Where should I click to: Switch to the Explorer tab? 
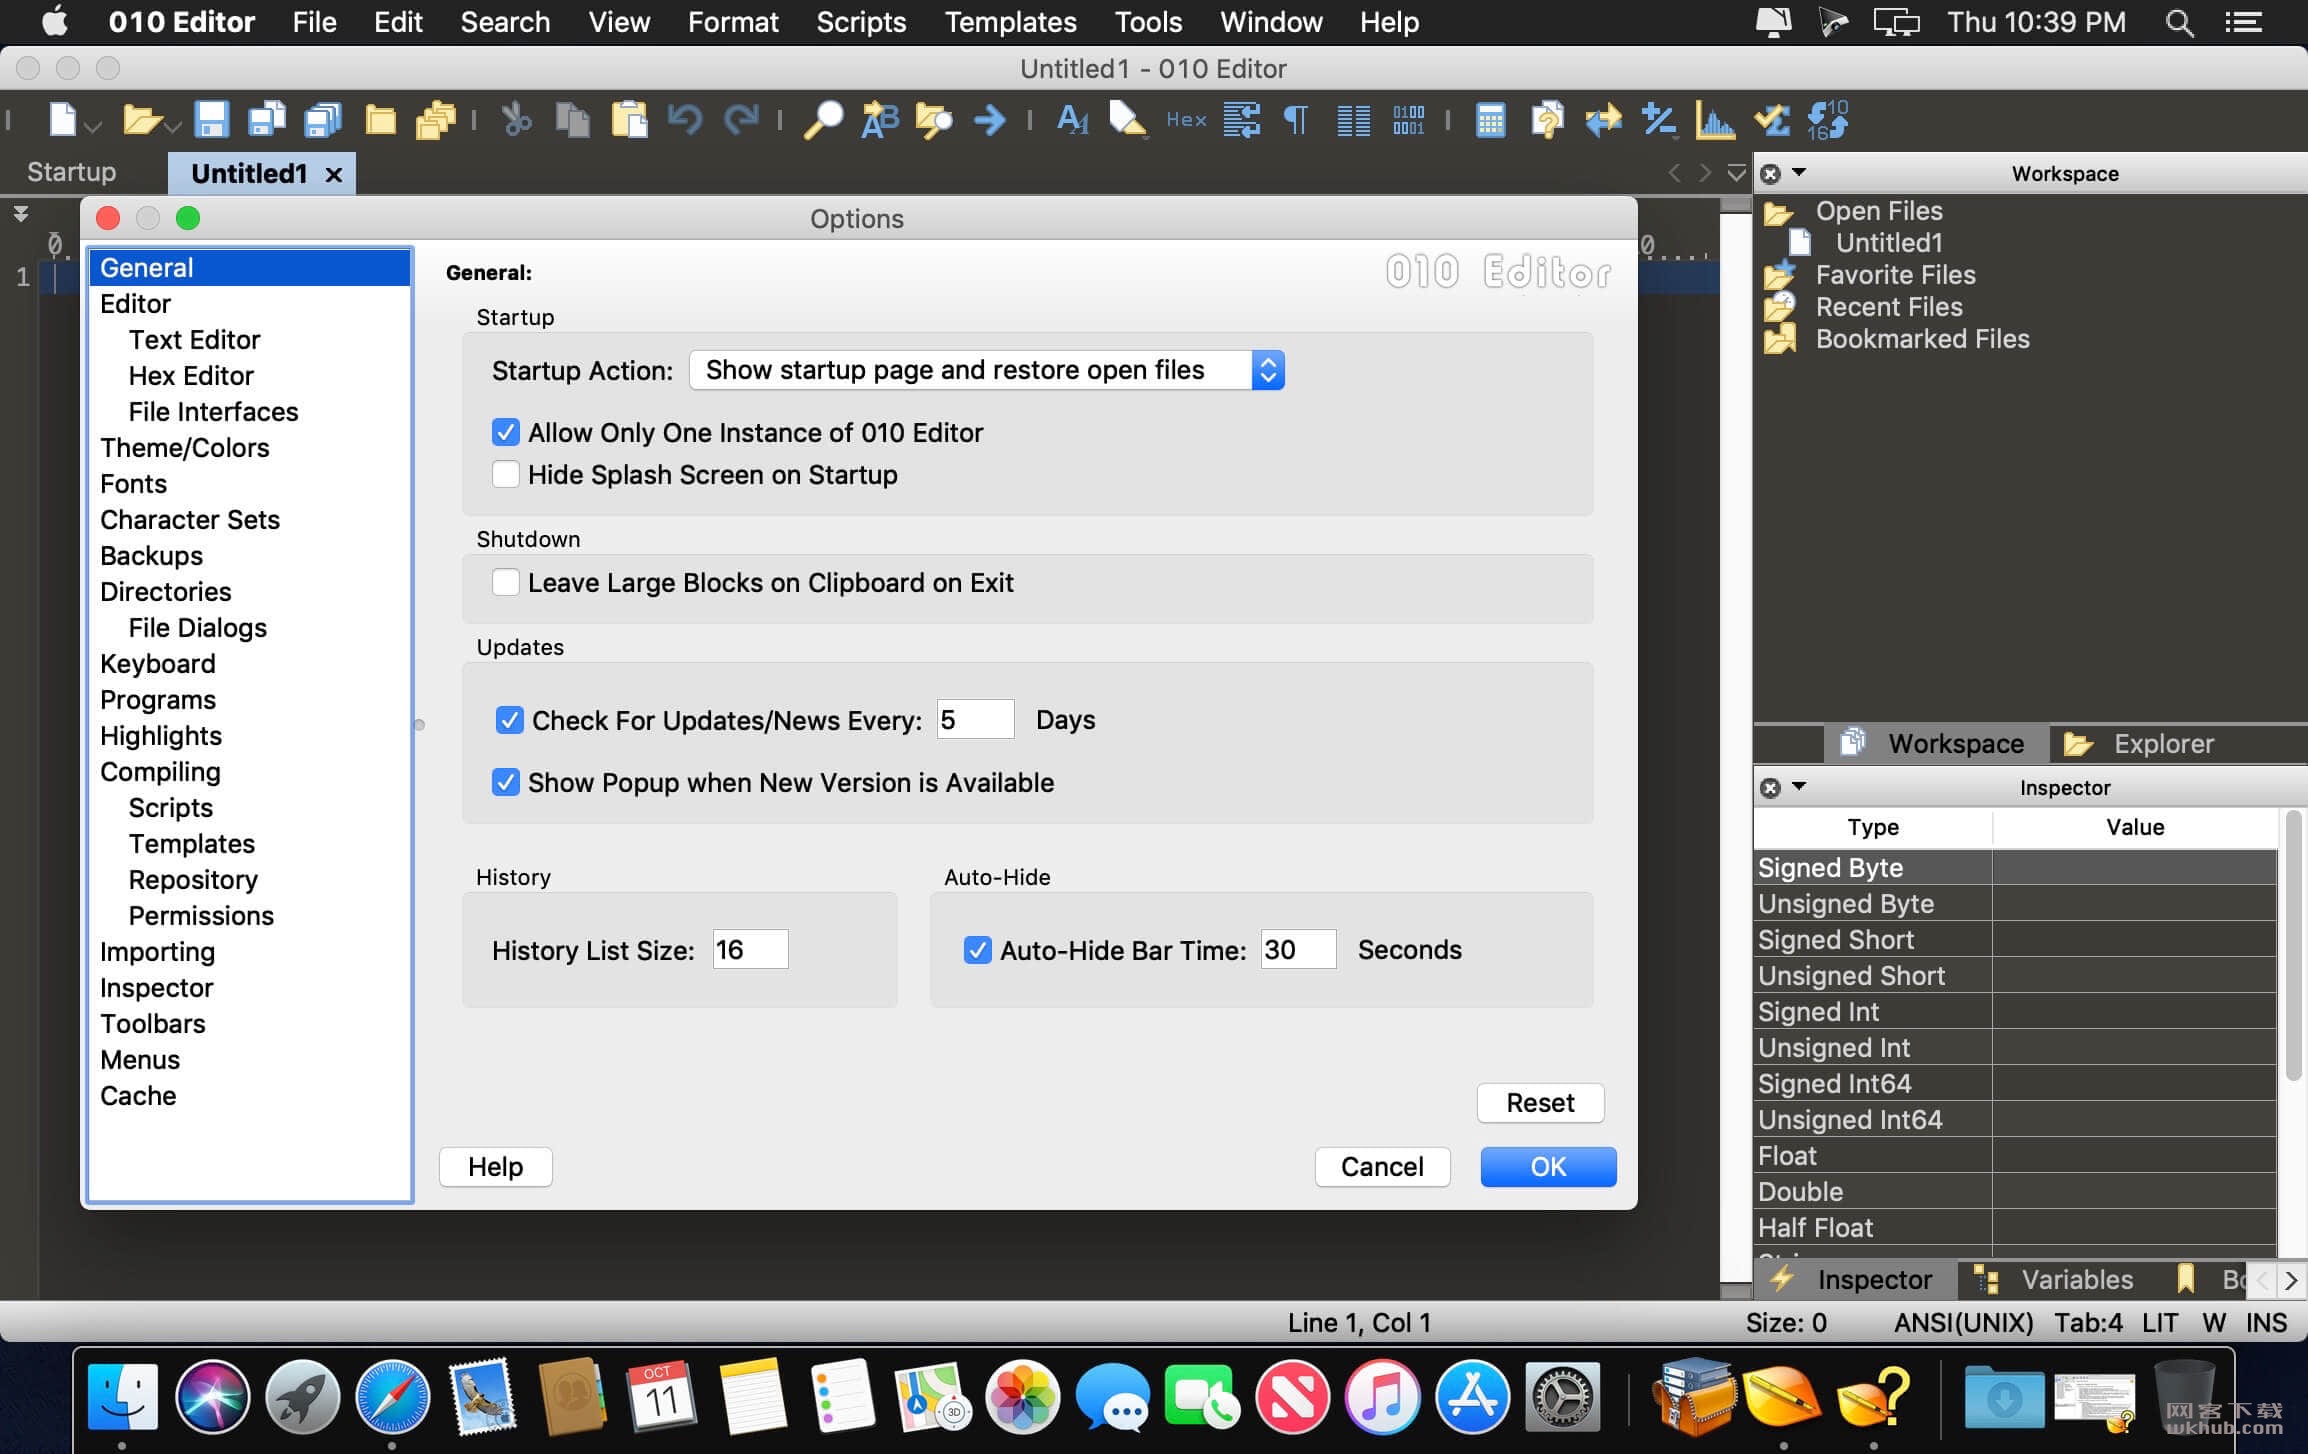[x=2139, y=744]
